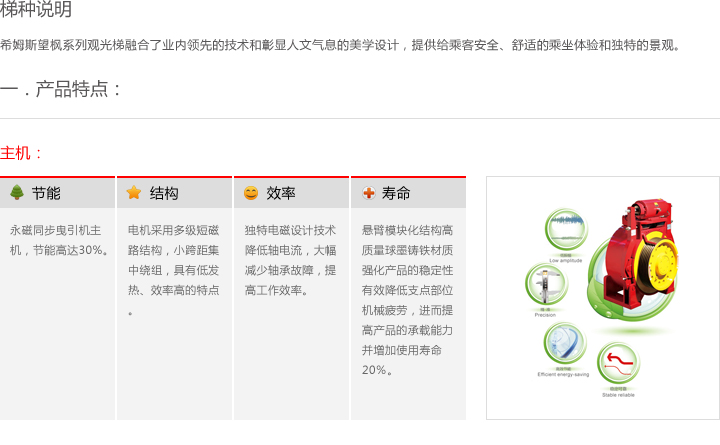Click the smiley face icon beside 效率
The height and width of the screenshot is (445, 720).
click(251, 193)
